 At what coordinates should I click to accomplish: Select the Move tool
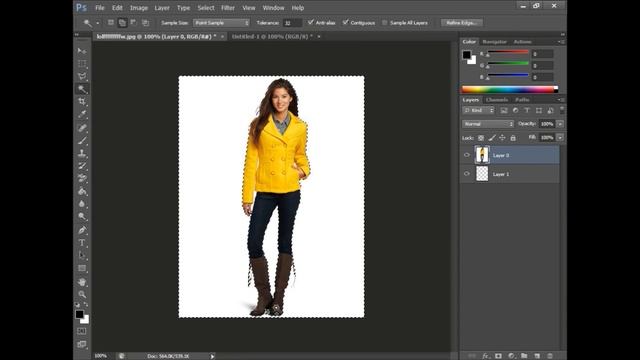pos(82,51)
